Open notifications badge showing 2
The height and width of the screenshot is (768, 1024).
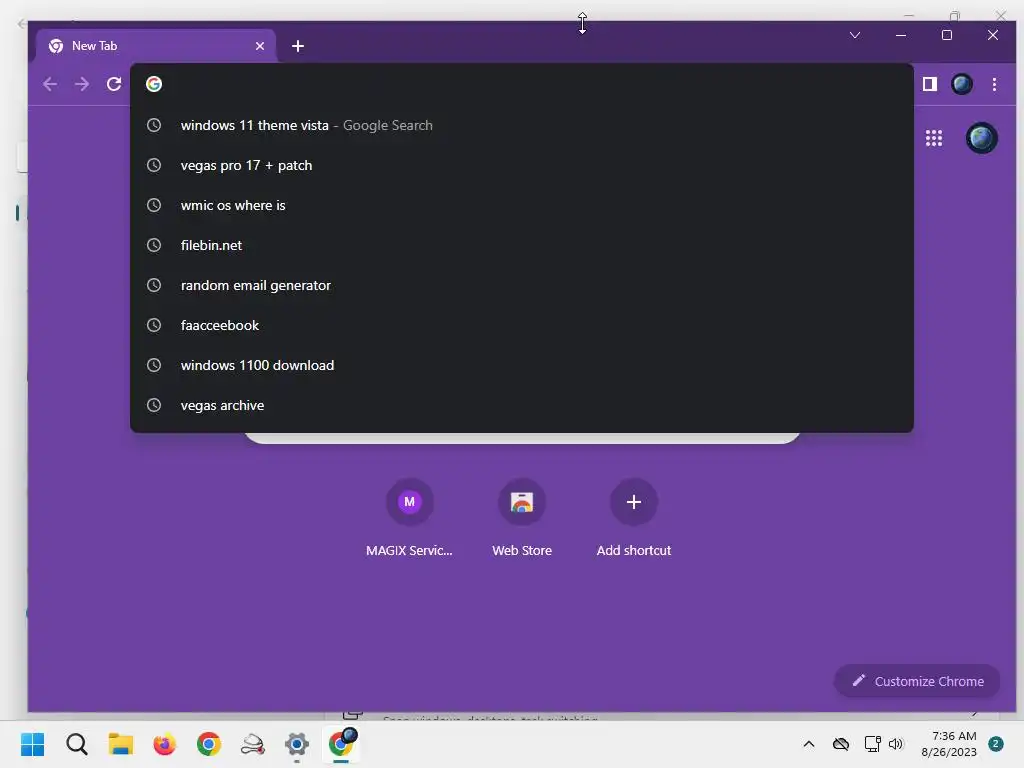click(x=996, y=744)
